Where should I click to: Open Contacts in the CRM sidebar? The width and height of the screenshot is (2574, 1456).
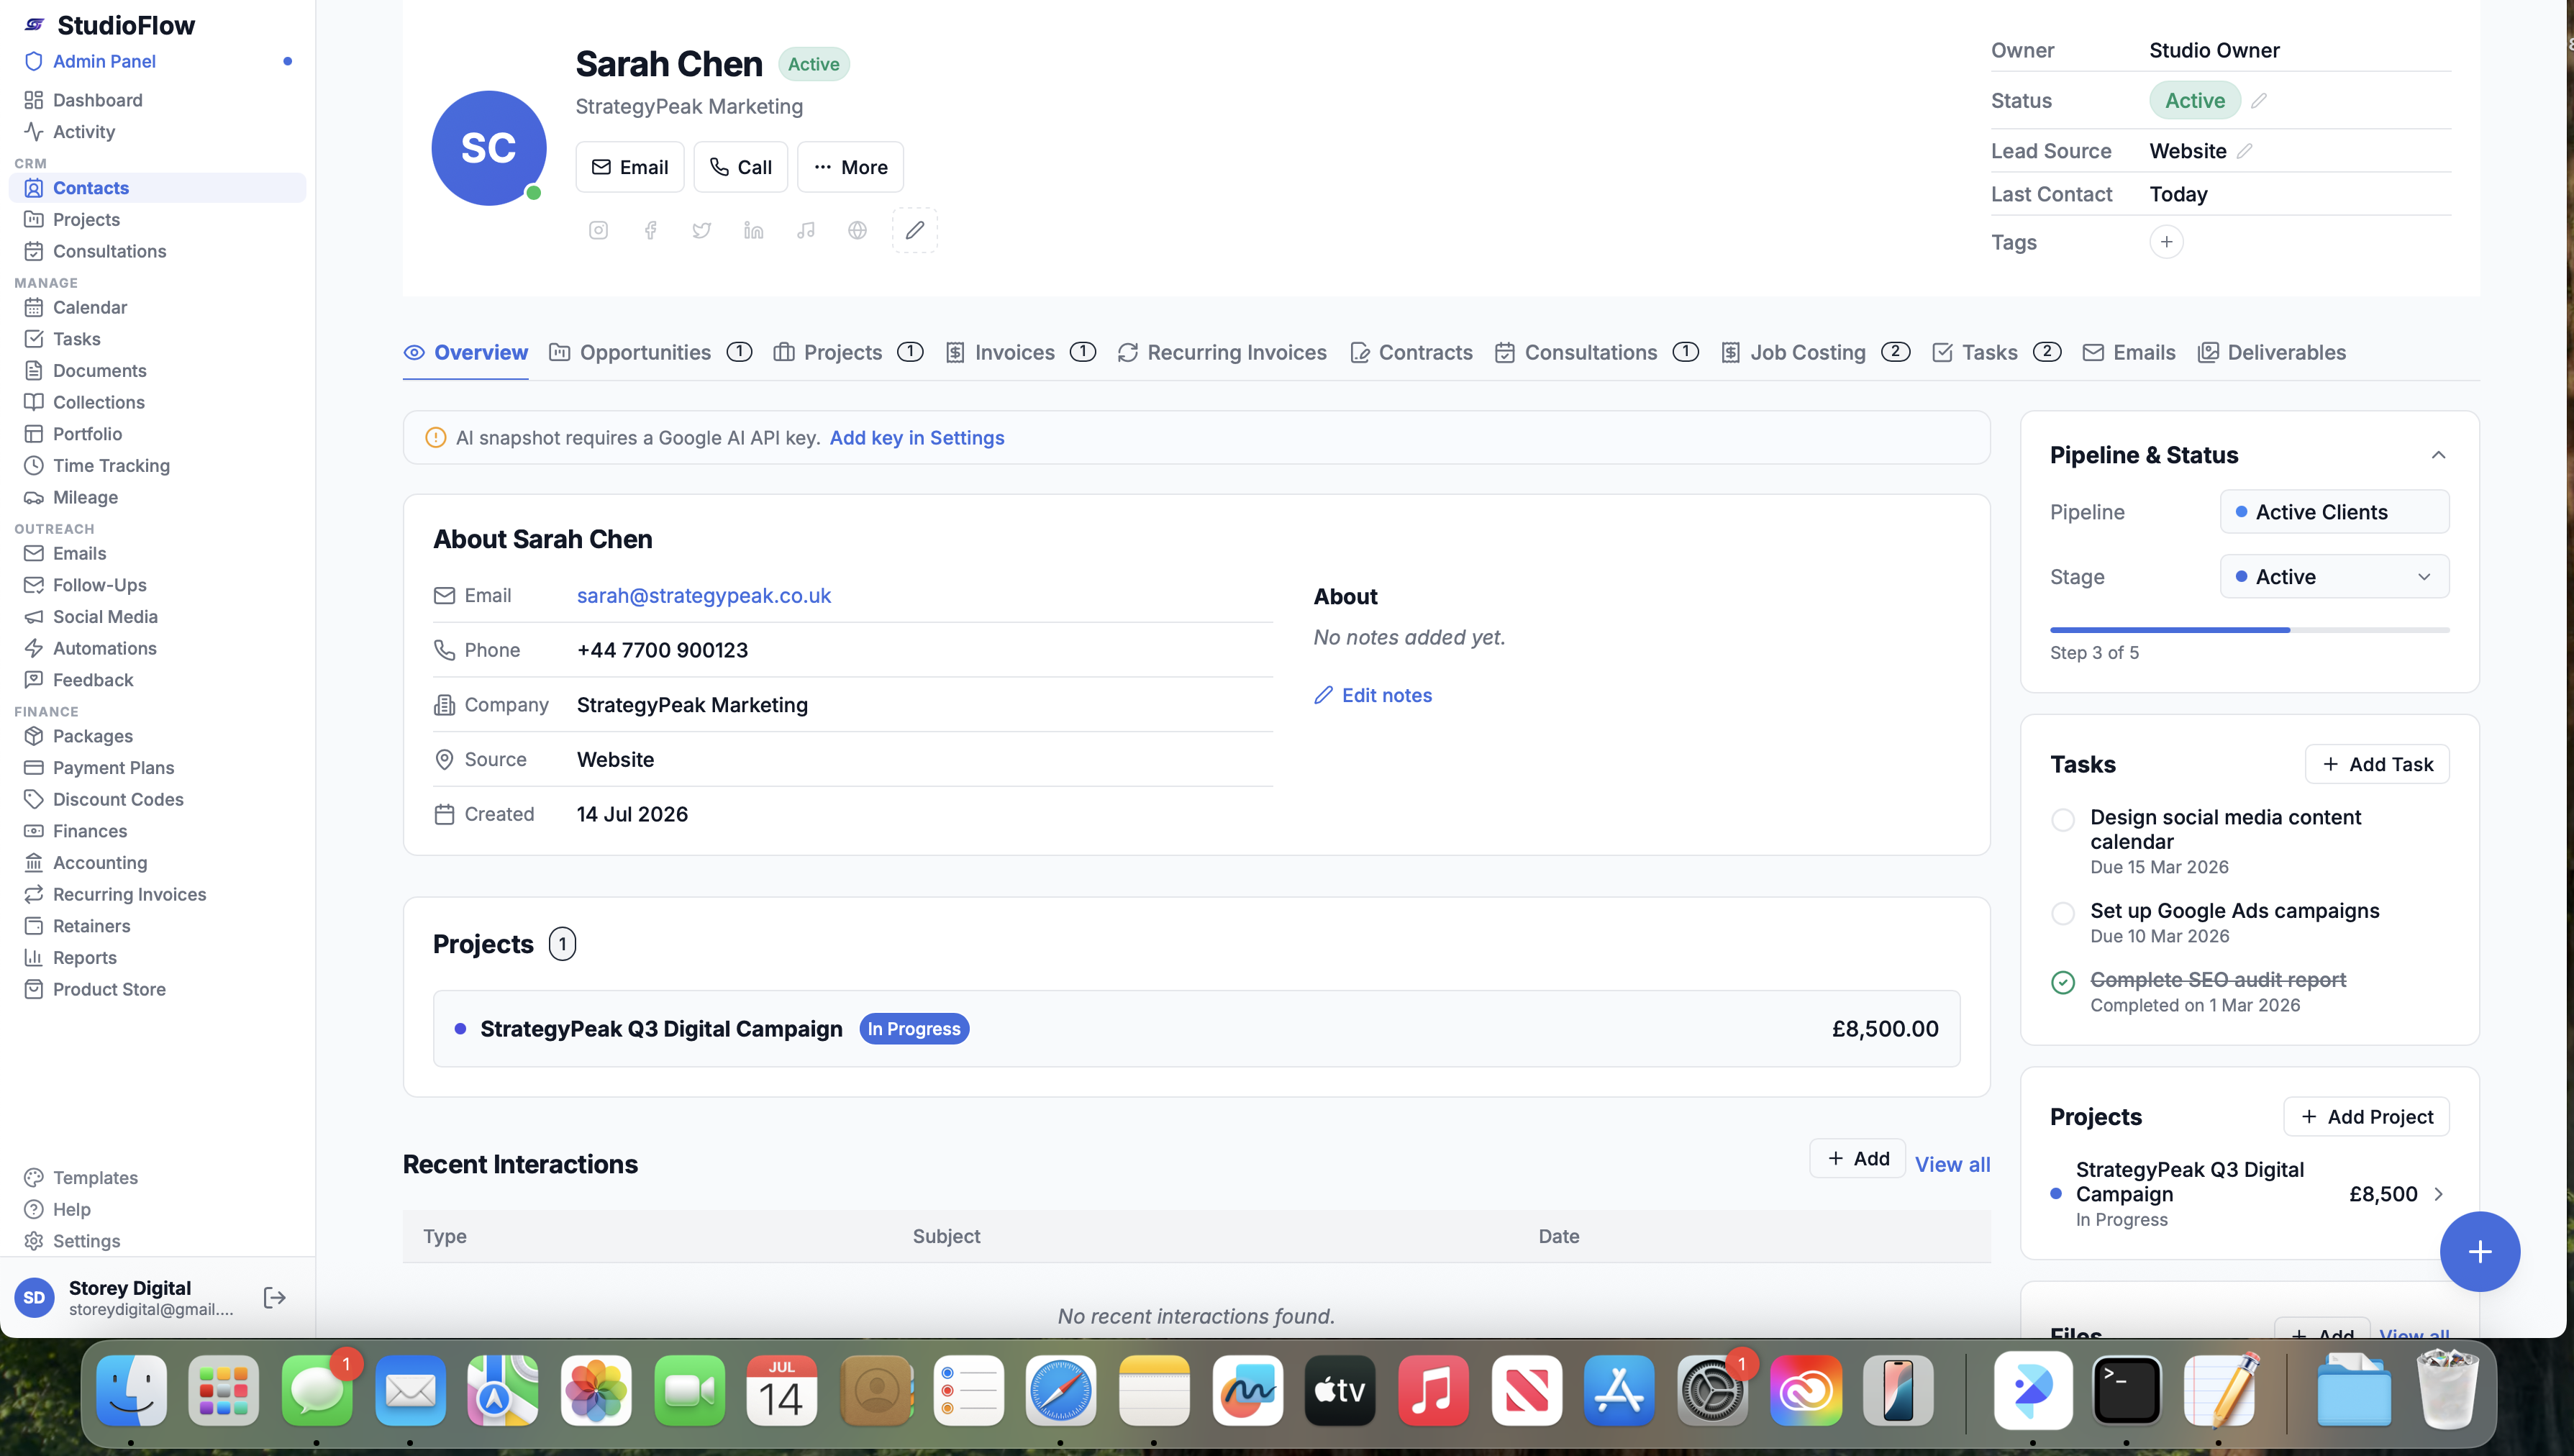click(158, 188)
